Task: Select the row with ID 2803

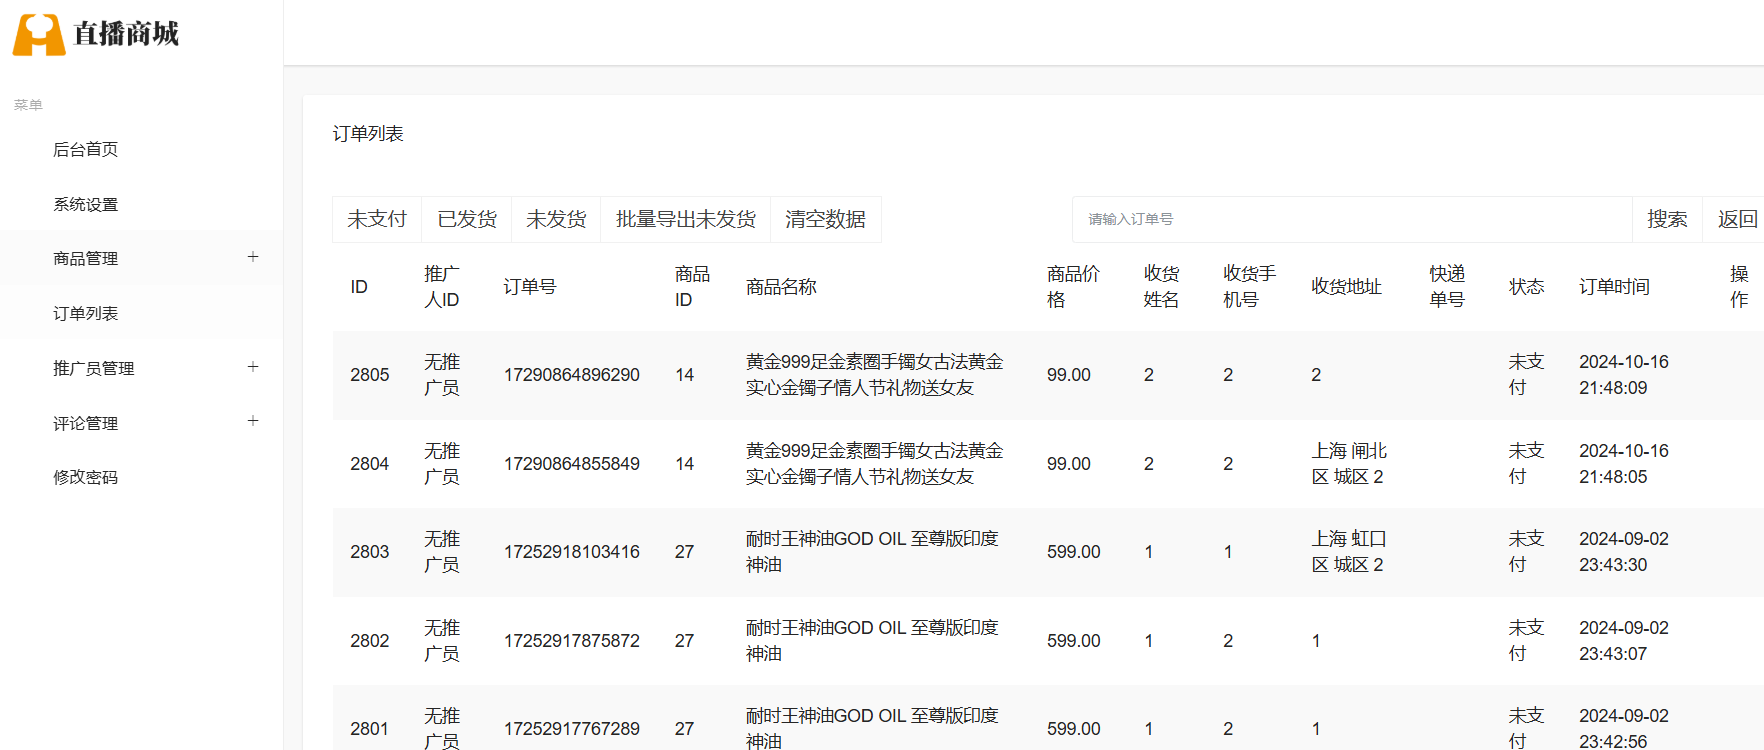Action: [x=370, y=552]
